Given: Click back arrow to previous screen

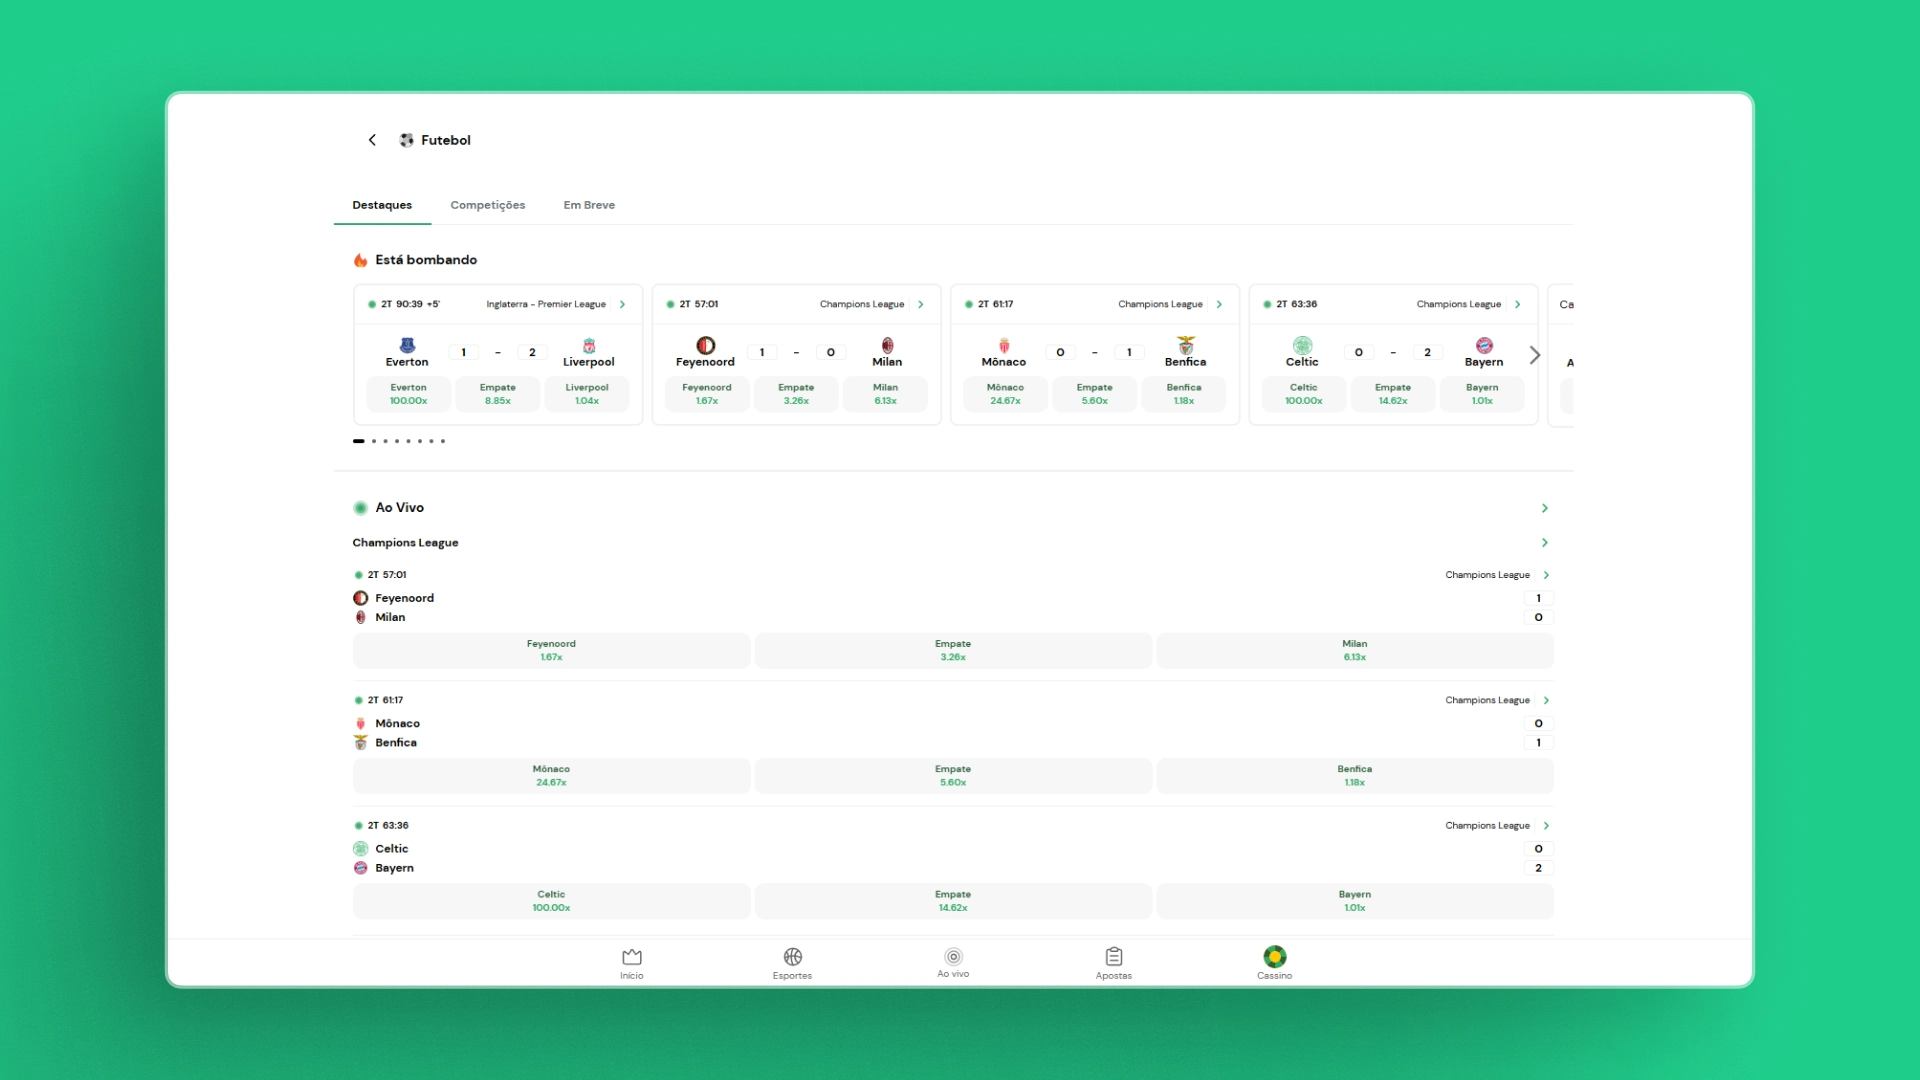Looking at the screenshot, I should pyautogui.click(x=373, y=140).
